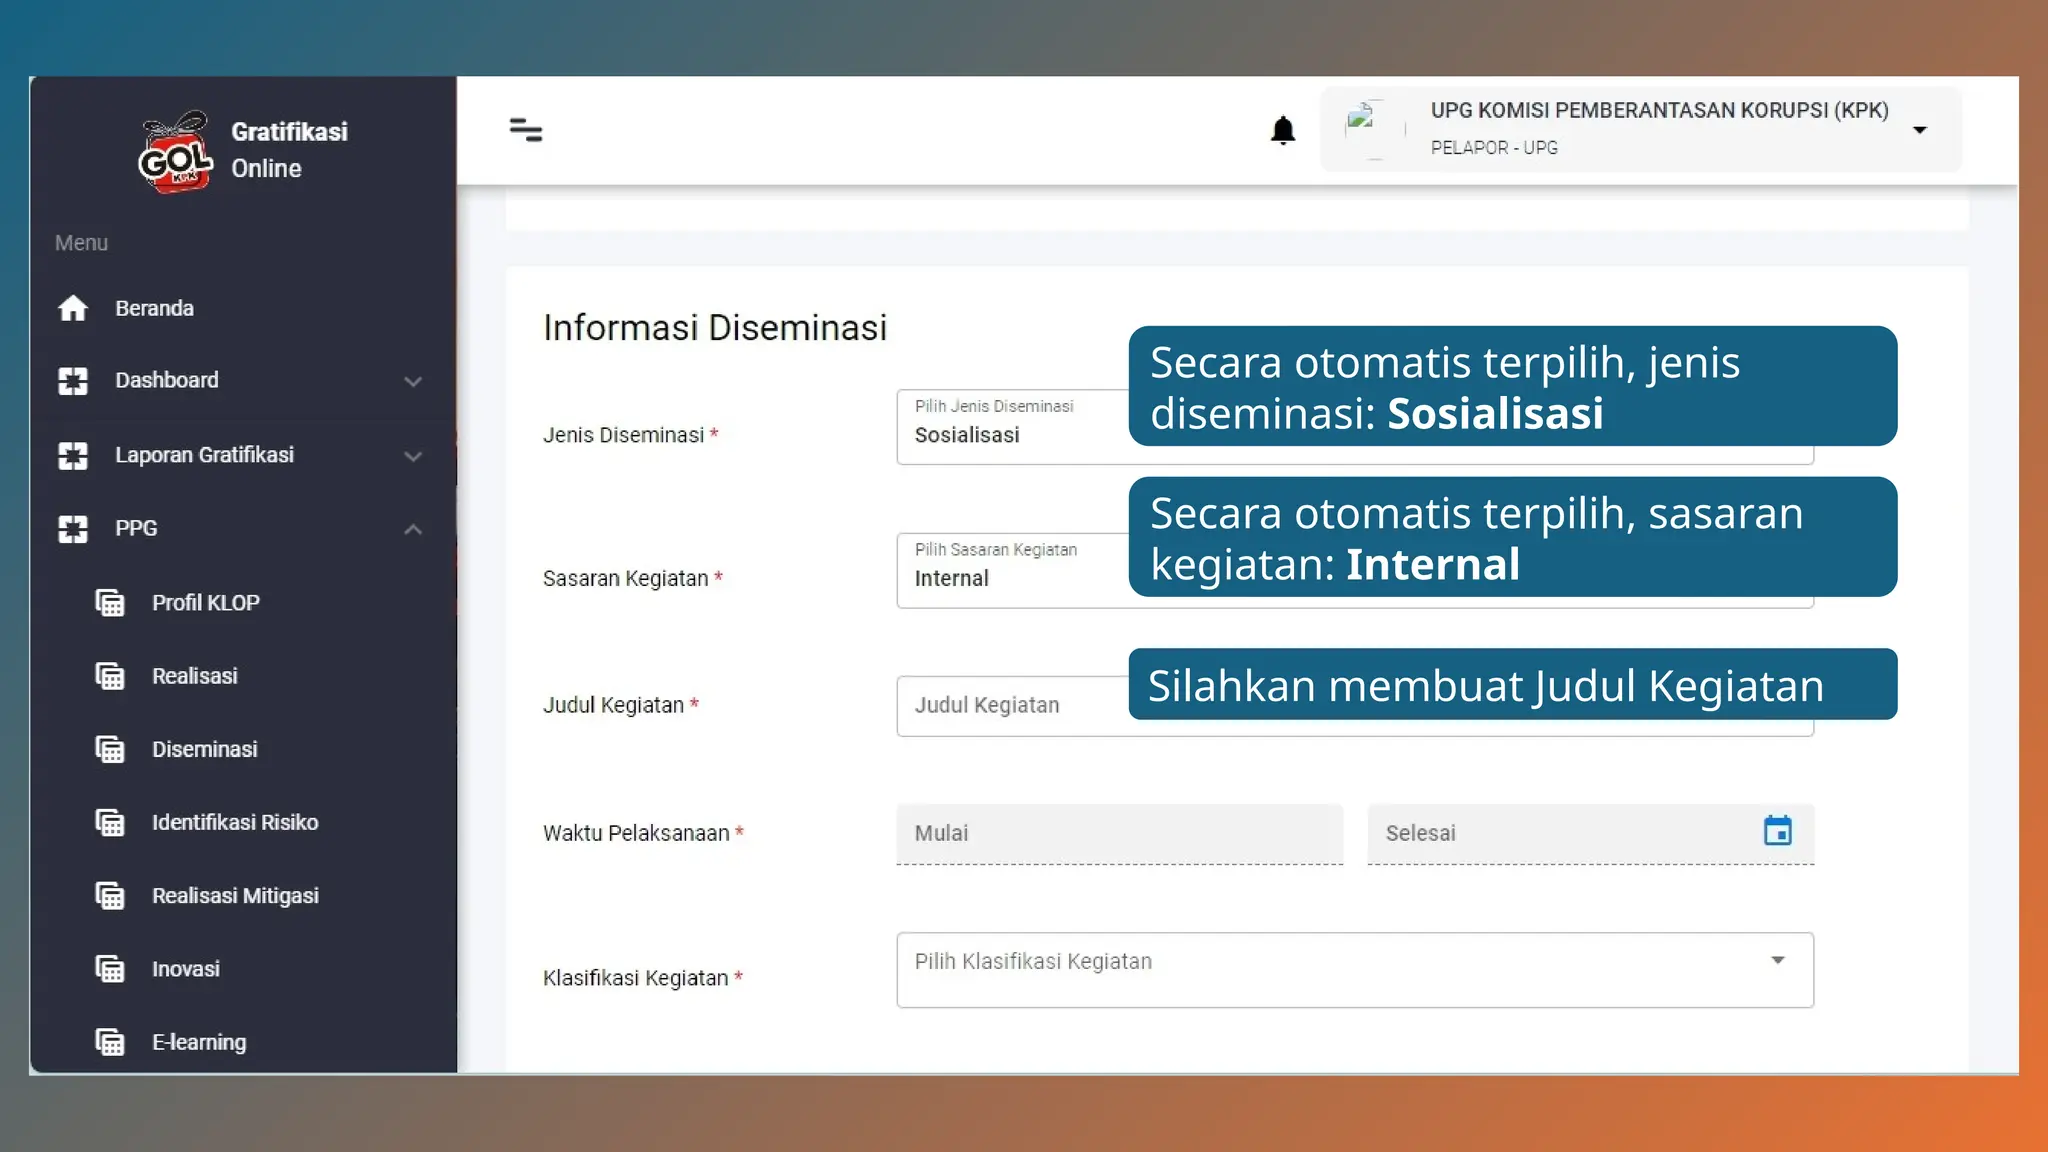Open the Diseminasi menu item
This screenshot has width=2048, height=1152.
[x=204, y=749]
